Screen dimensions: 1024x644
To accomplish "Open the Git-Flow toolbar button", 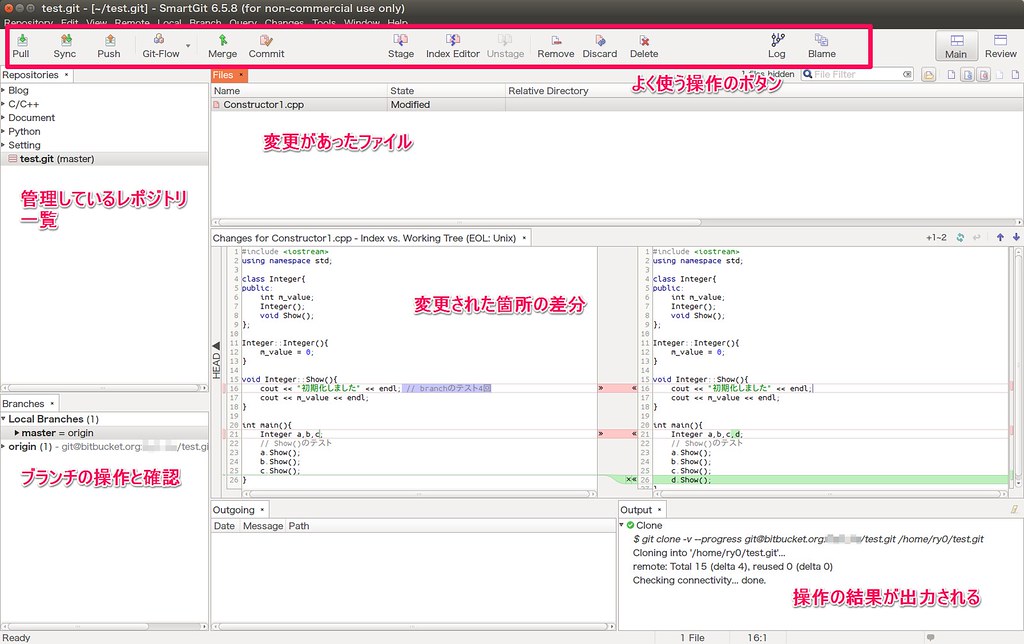I will point(161,46).
